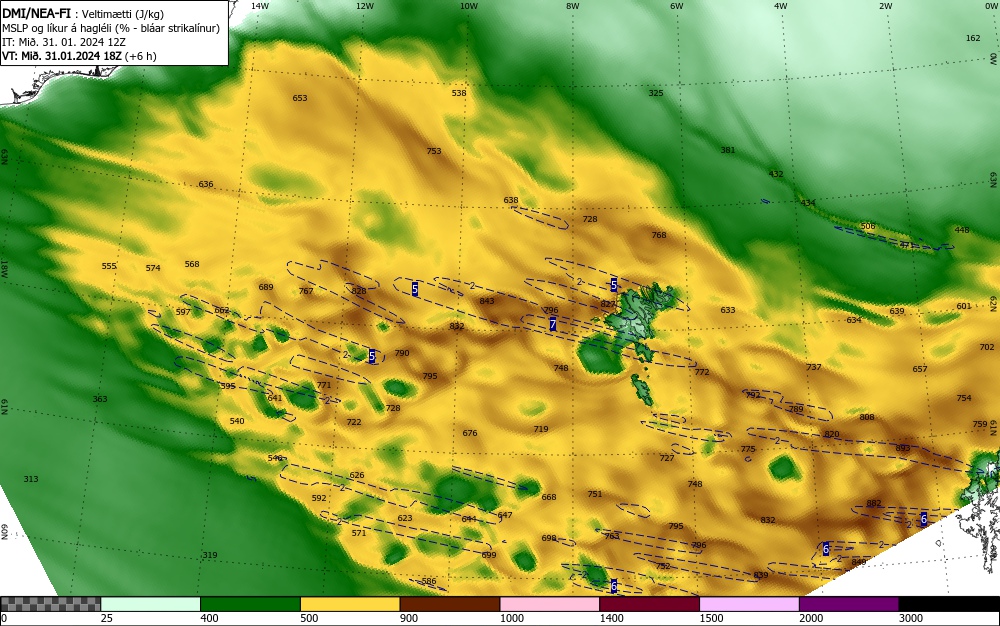The image size is (1000, 626).
Task: Select the CAPE value 719
Action: 541,429
